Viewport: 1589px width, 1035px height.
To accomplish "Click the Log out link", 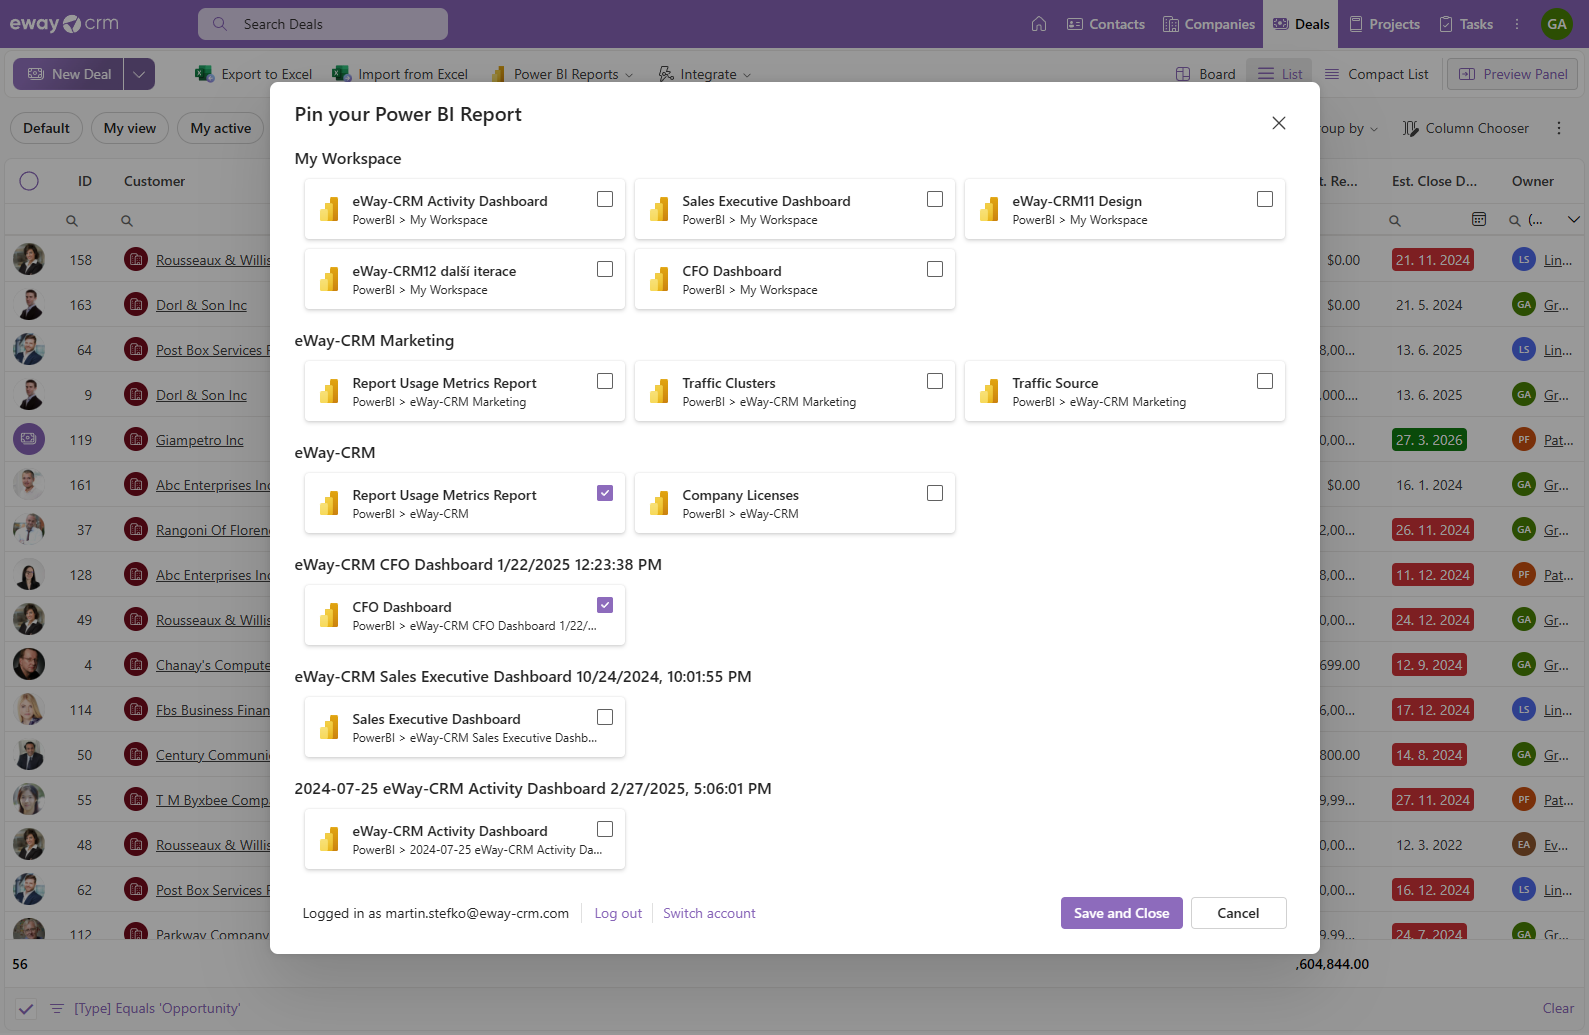I will [x=618, y=913].
